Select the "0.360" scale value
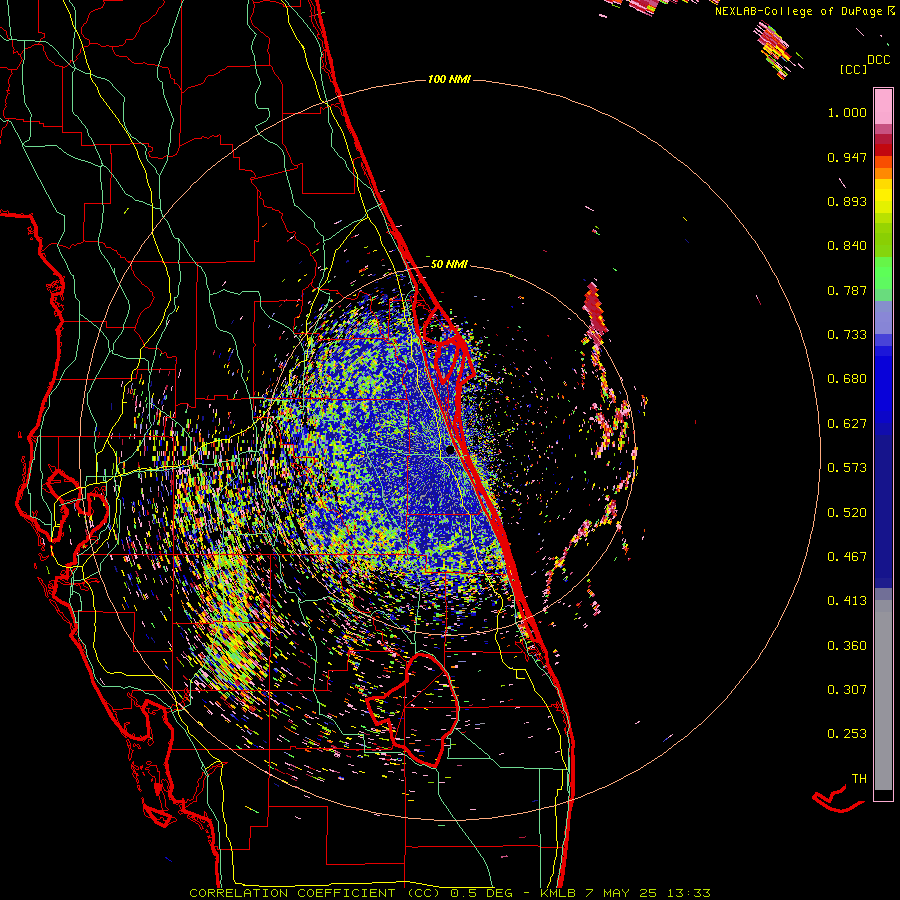Viewport: 900px width, 900px height. [x=847, y=646]
